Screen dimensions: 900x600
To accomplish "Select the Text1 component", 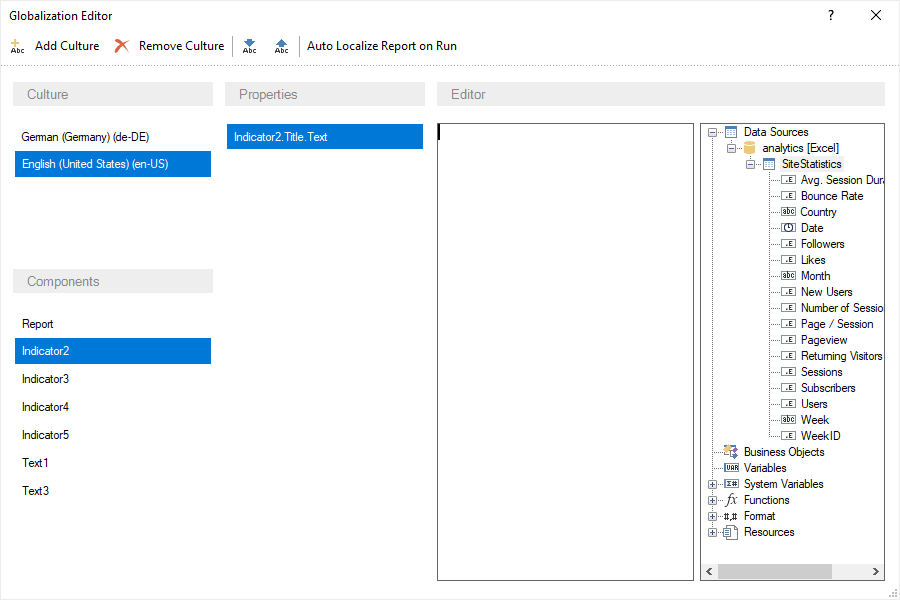I will click(113, 463).
